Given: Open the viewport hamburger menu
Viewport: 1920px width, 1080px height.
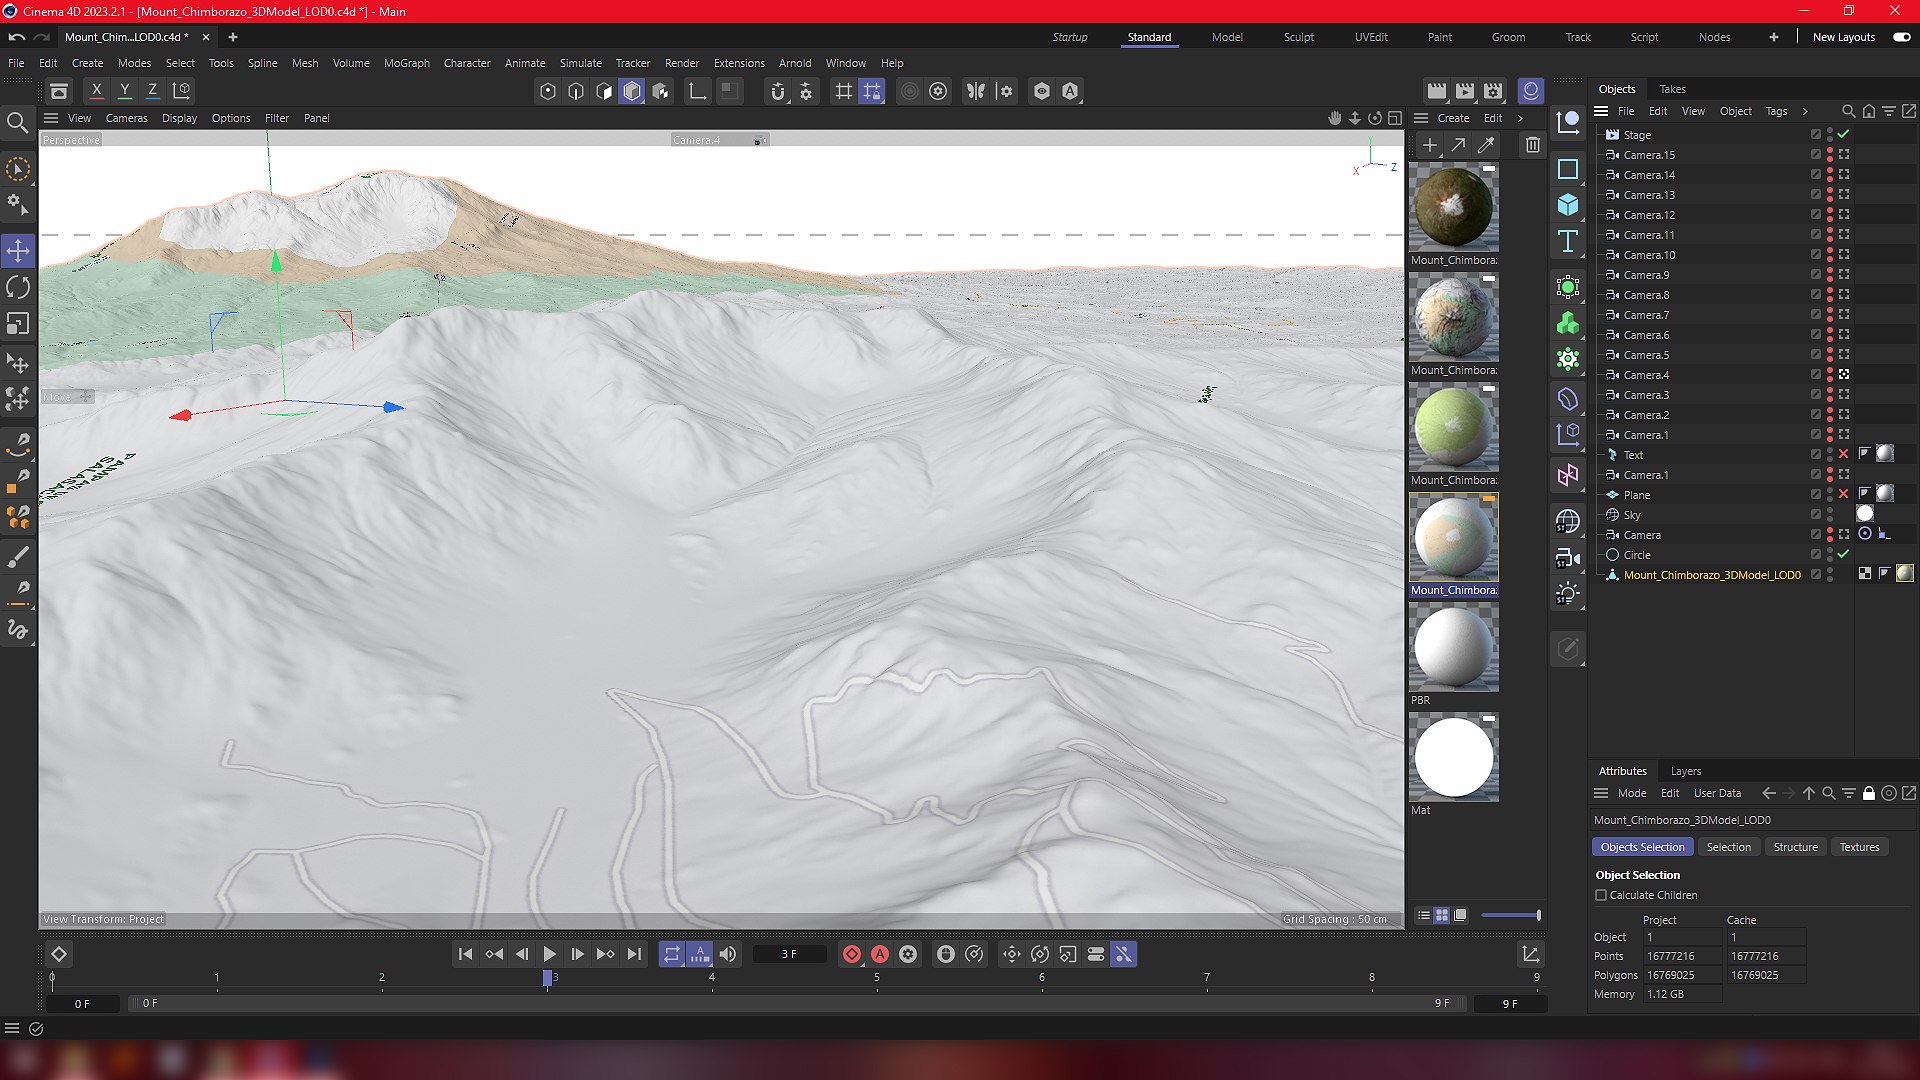Looking at the screenshot, I should pyautogui.click(x=51, y=118).
